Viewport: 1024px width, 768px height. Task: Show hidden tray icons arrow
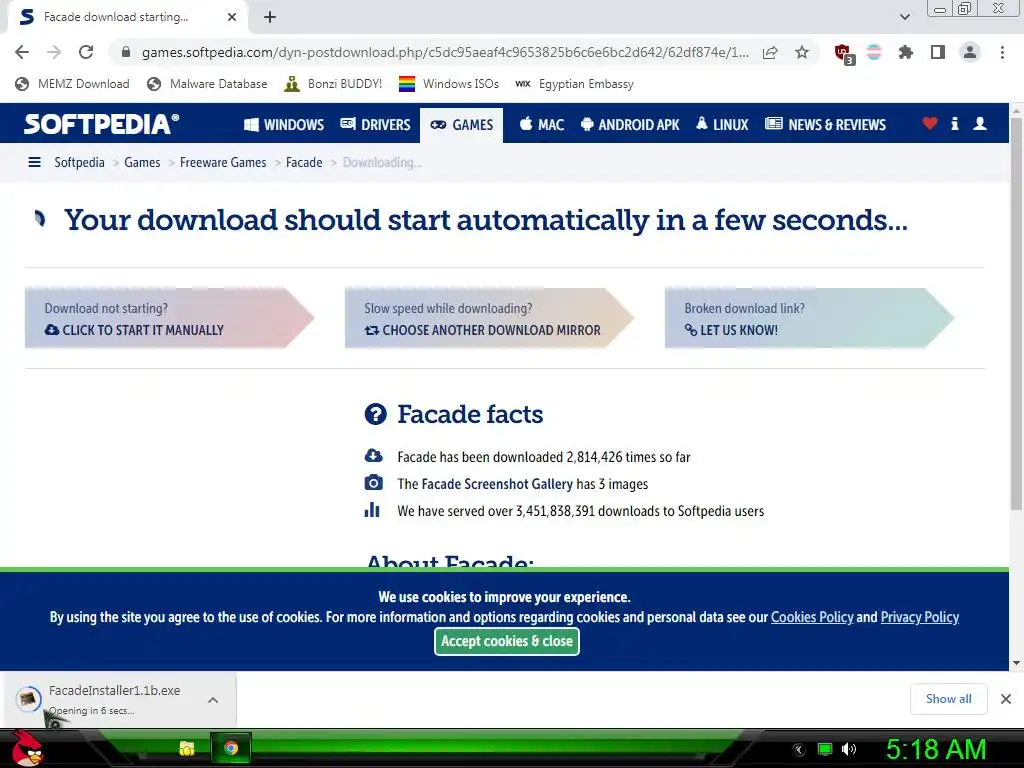click(799, 750)
